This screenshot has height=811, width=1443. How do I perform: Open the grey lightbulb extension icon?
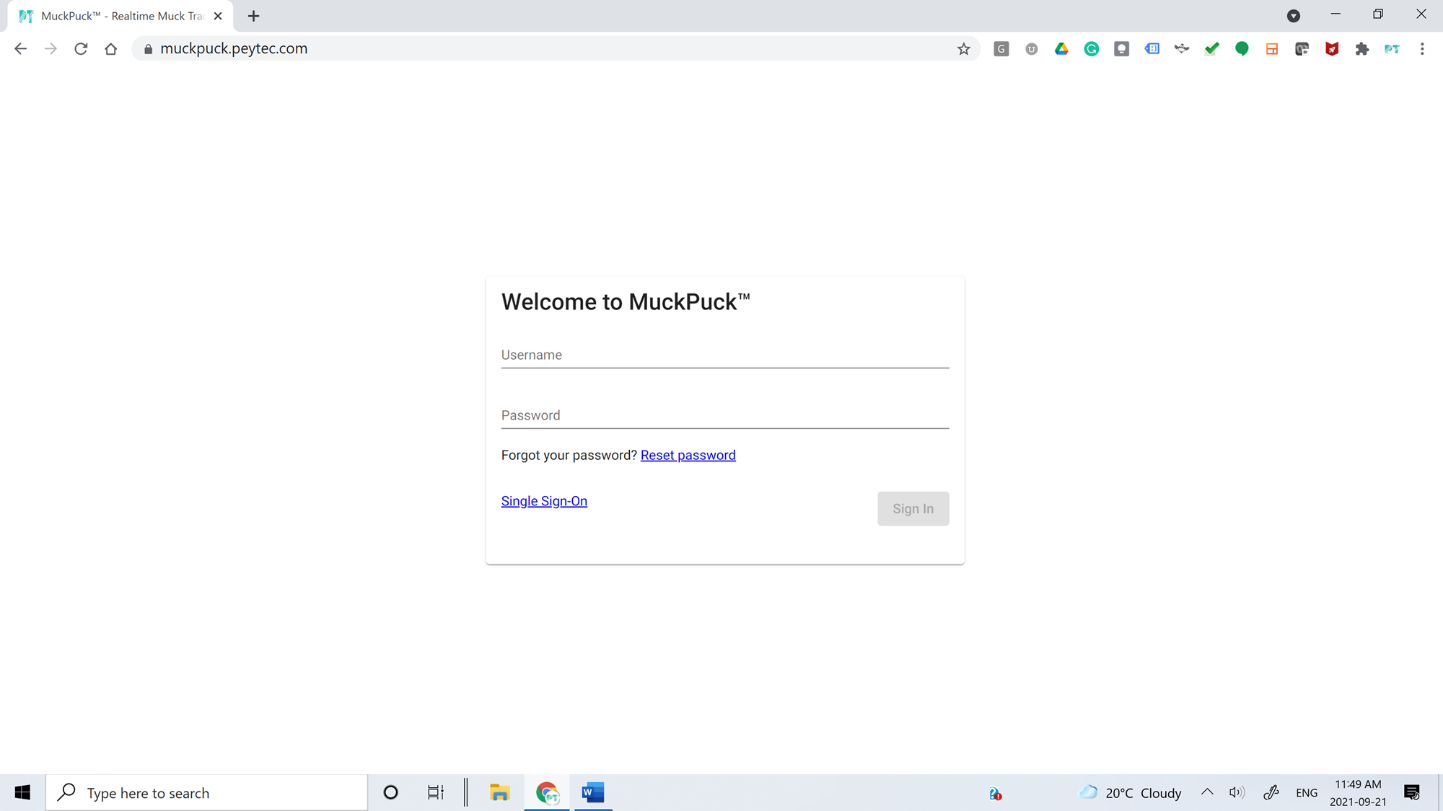(1121, 49)
